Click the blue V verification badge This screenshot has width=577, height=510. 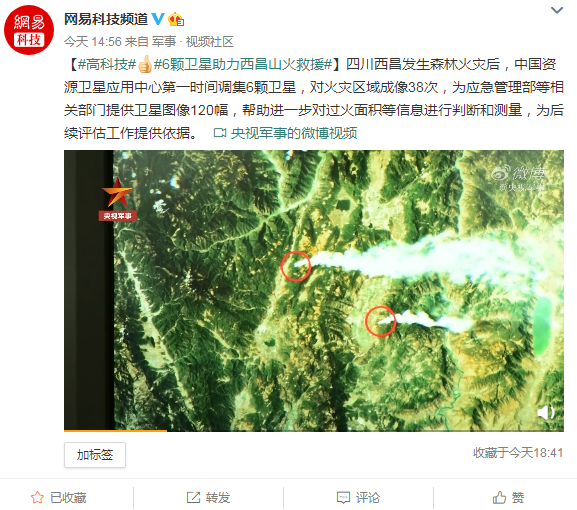pos(158,19)
